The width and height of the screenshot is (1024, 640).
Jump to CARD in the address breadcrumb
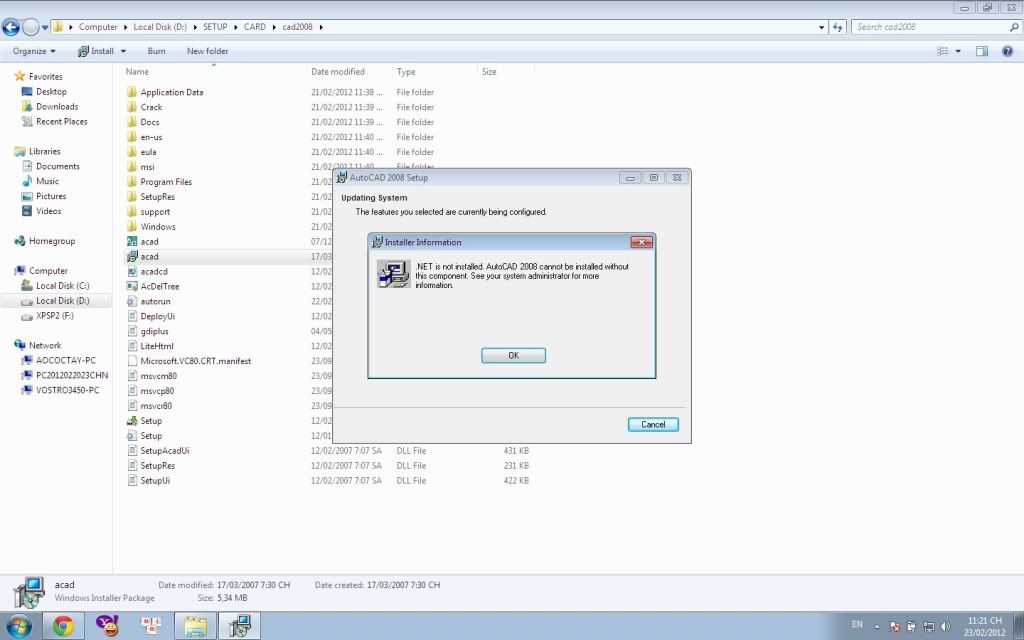coord(255,27)
